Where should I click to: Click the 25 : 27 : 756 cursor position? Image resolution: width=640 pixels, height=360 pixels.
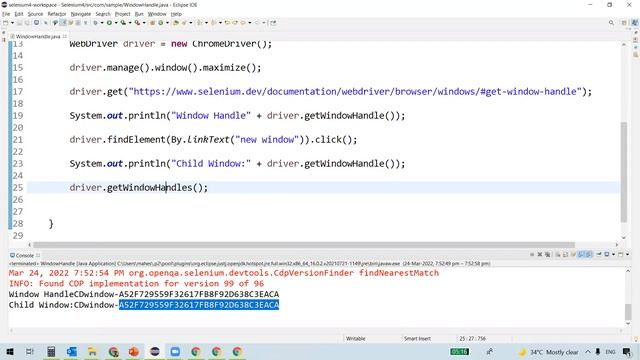coord(472,338)
